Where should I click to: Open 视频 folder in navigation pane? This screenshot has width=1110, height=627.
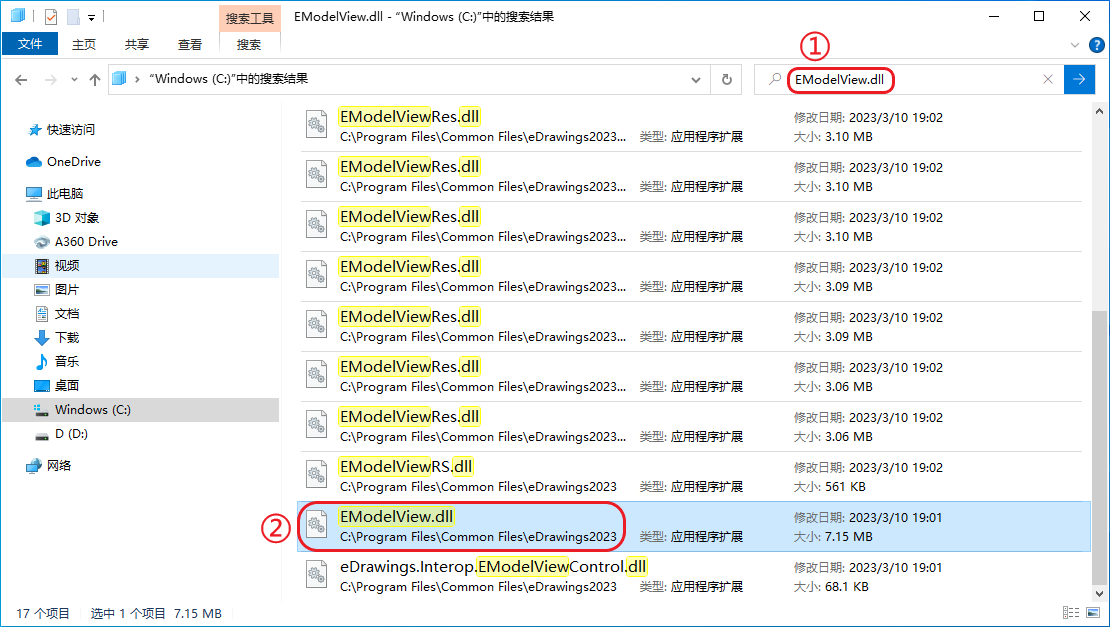[x=67, y=265]
